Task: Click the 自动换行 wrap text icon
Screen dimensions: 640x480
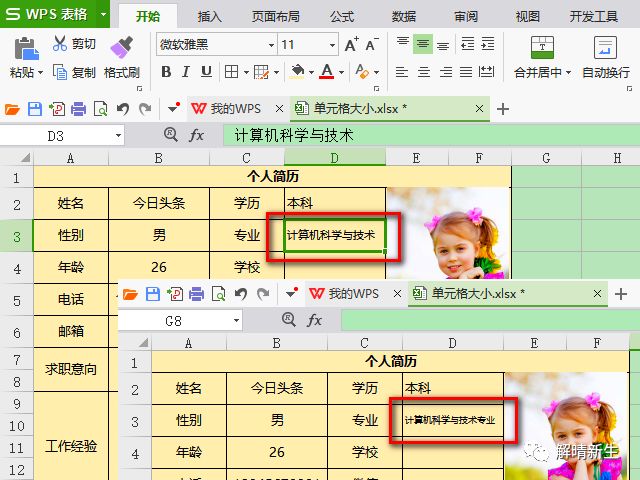Action: click(605, 47)
